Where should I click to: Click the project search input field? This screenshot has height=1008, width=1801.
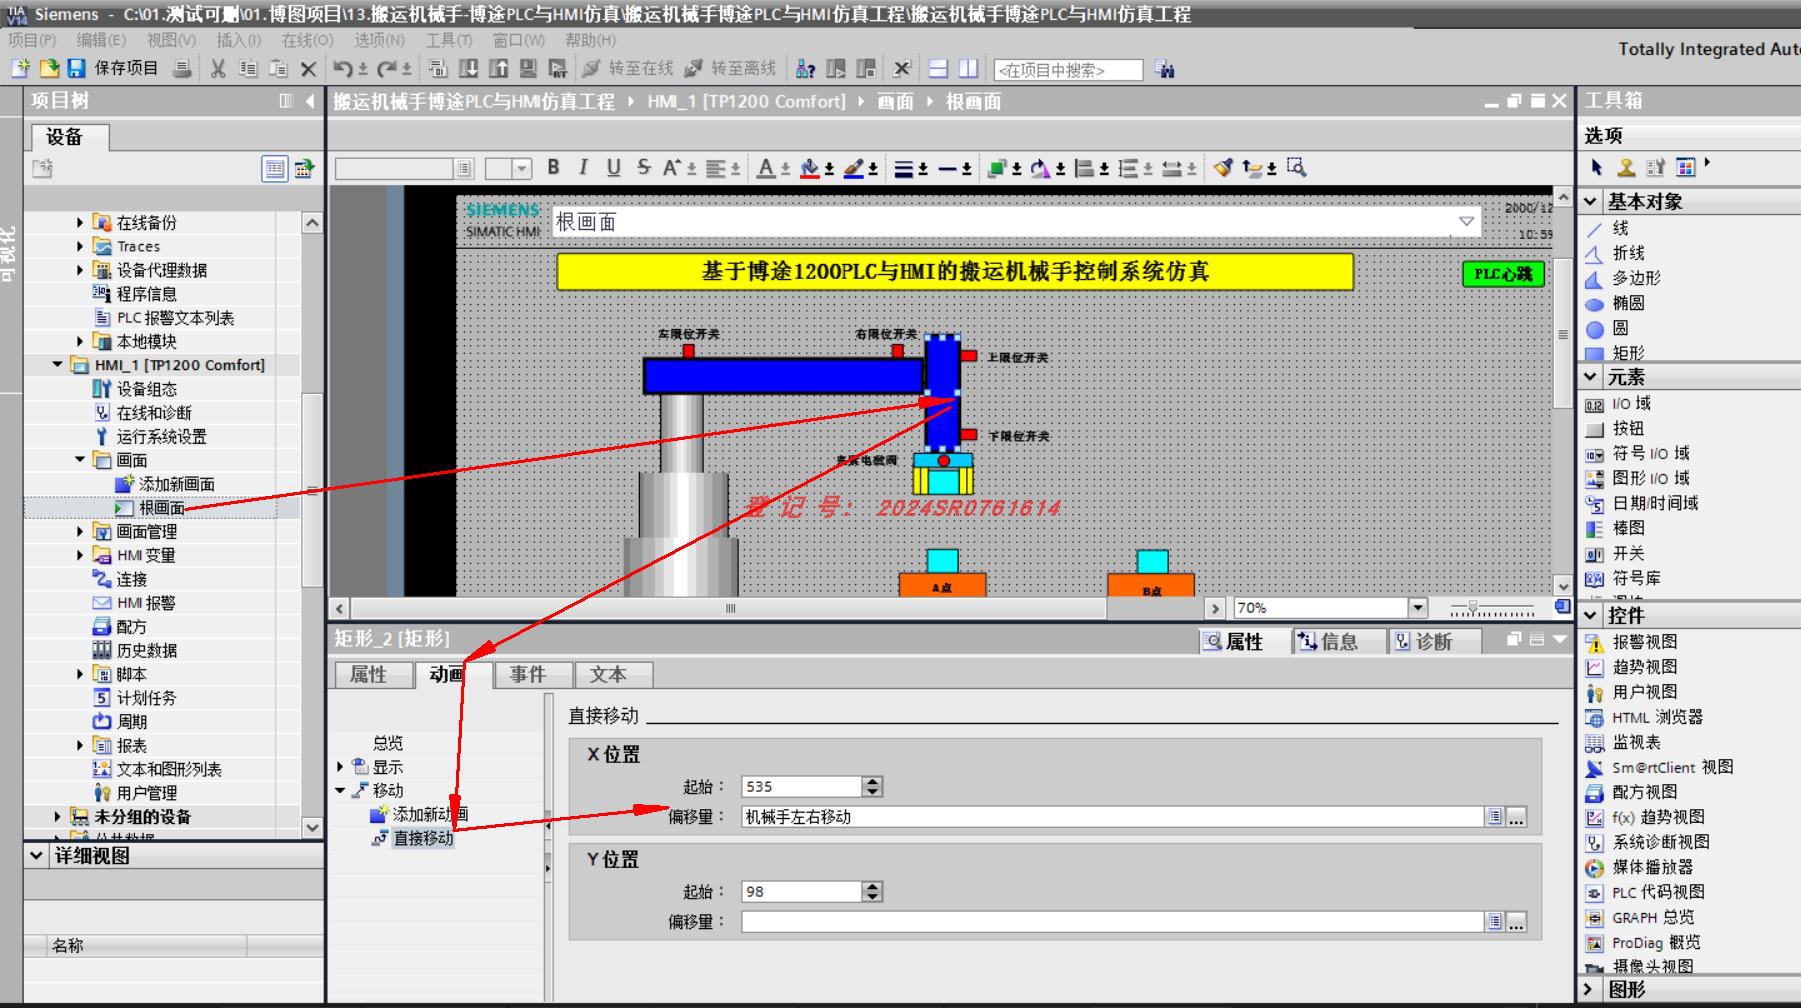(x=1068, y=70)
